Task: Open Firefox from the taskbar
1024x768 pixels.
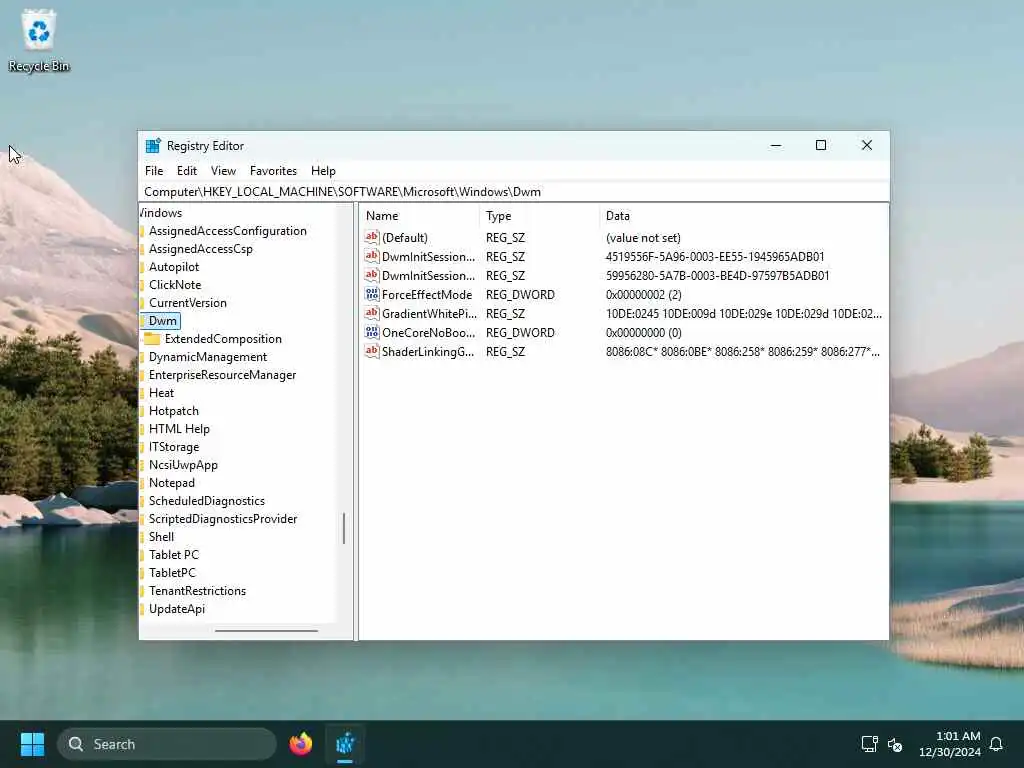Action: point(300,744)
